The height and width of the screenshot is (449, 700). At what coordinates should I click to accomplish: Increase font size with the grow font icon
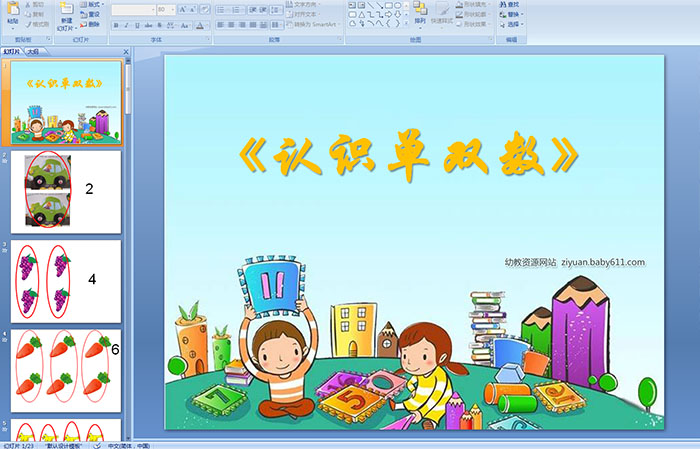183,9
